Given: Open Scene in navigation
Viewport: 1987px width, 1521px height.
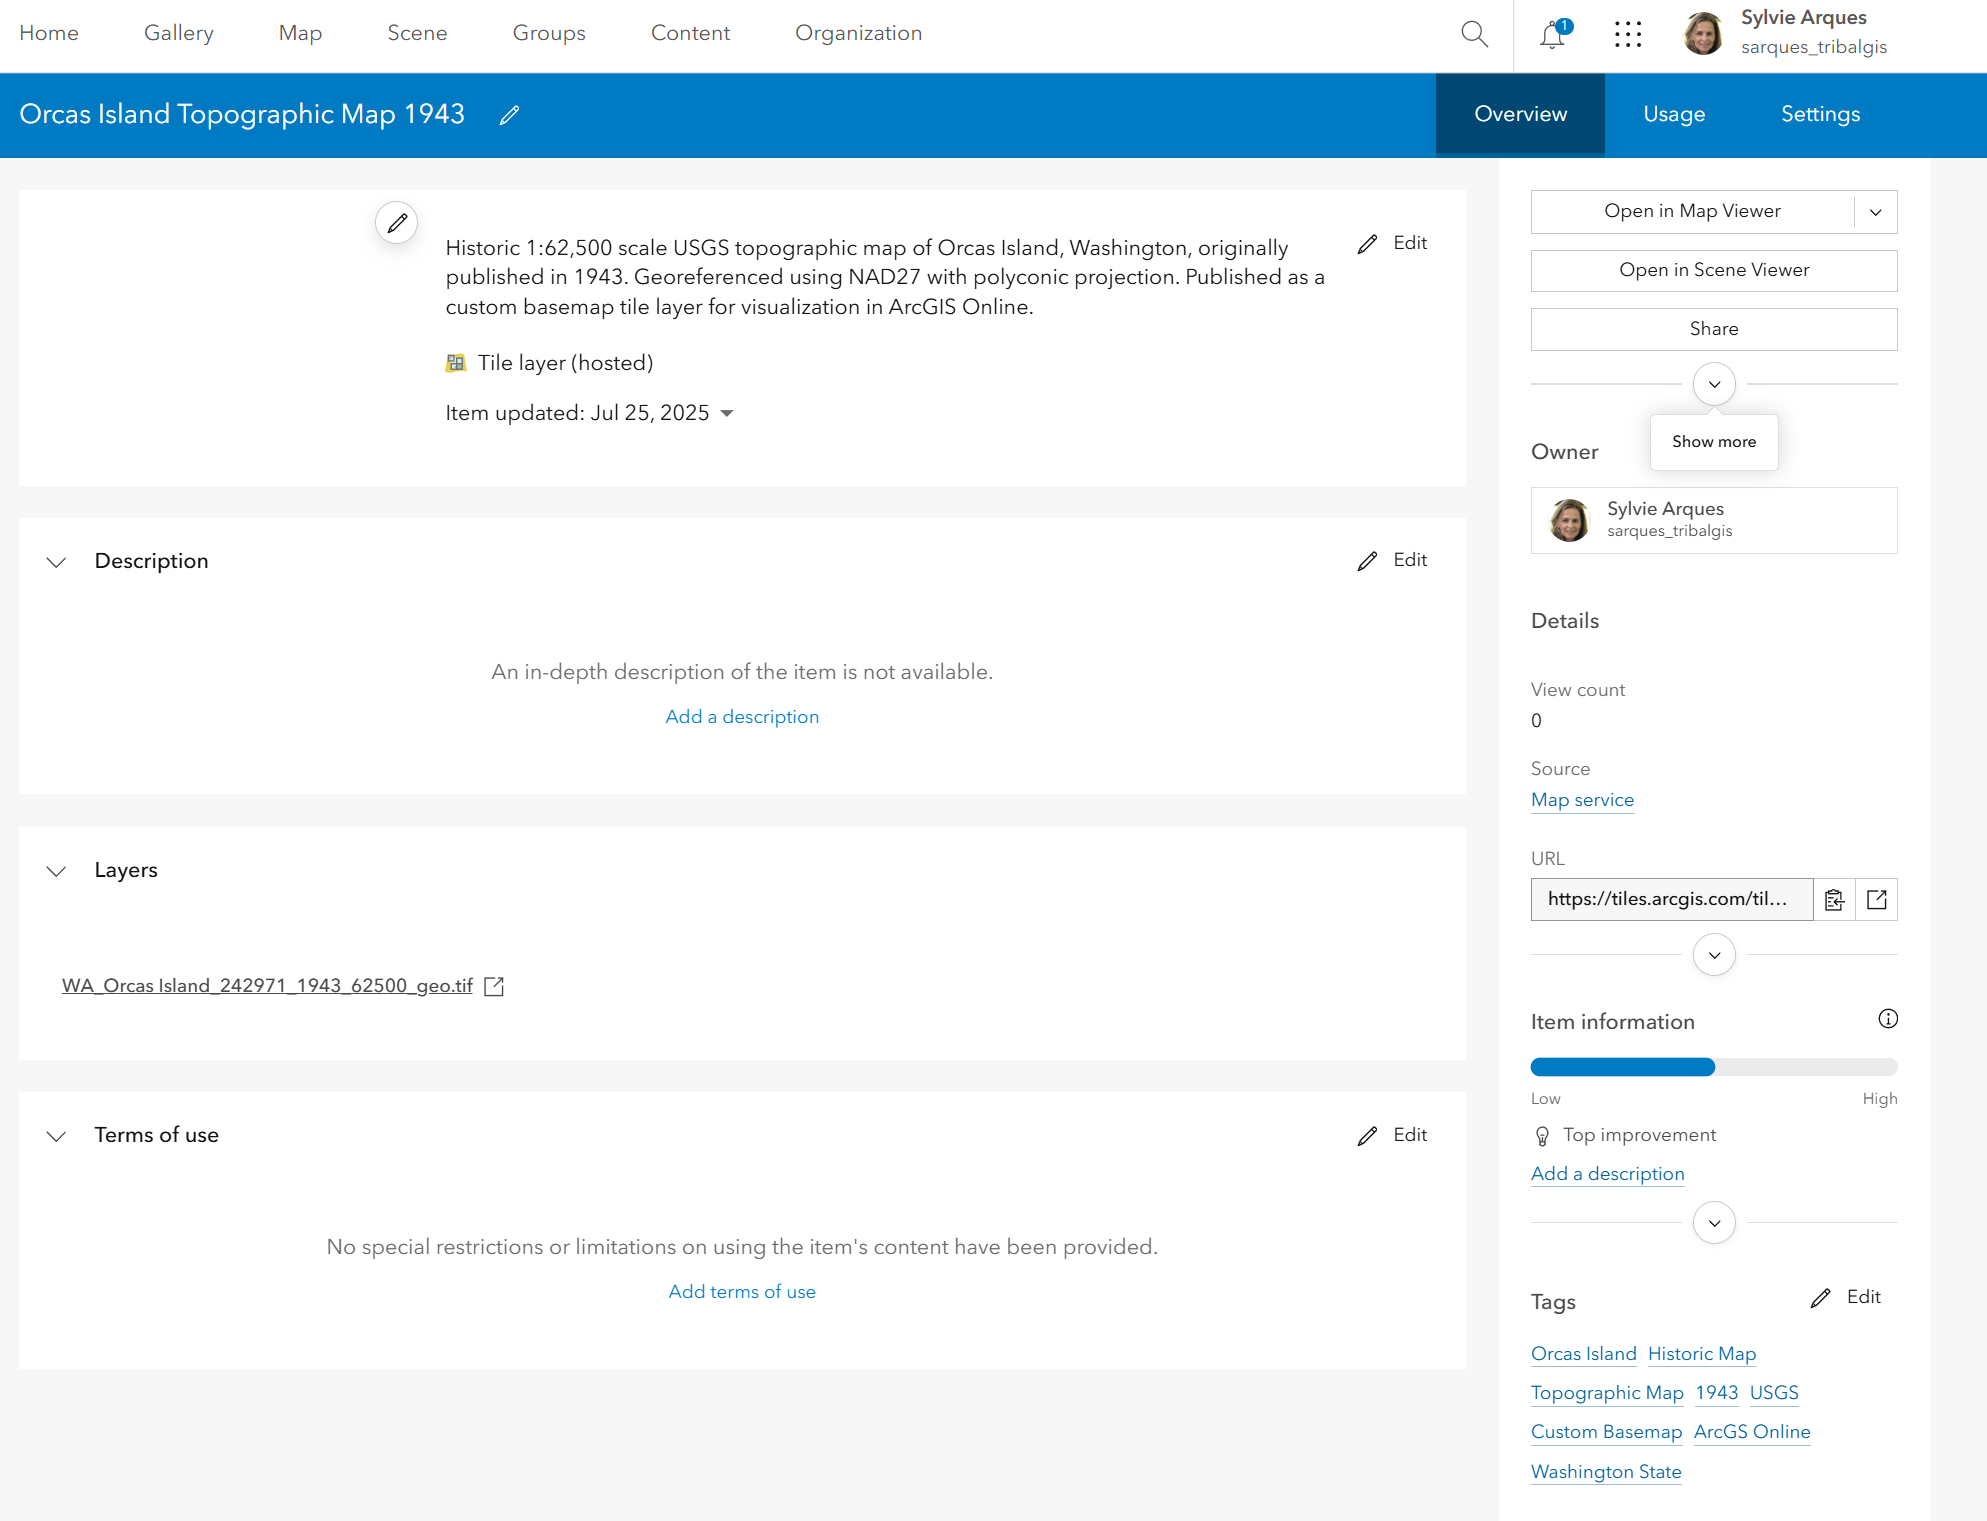Looking at the screenshot, I should [417, 33].
